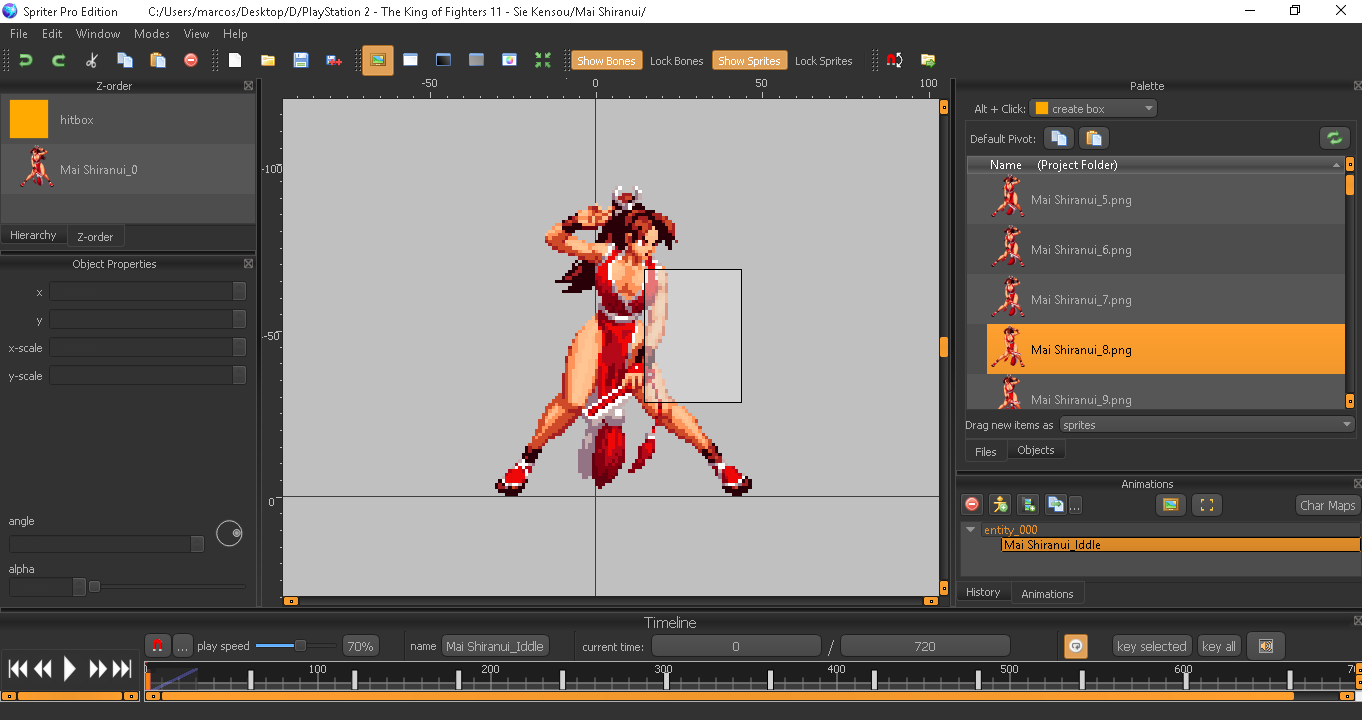The height and width of the screenshot is (720, 1362).
Task: Click the Cut scissors icon
Action: [x=92, y=60]
